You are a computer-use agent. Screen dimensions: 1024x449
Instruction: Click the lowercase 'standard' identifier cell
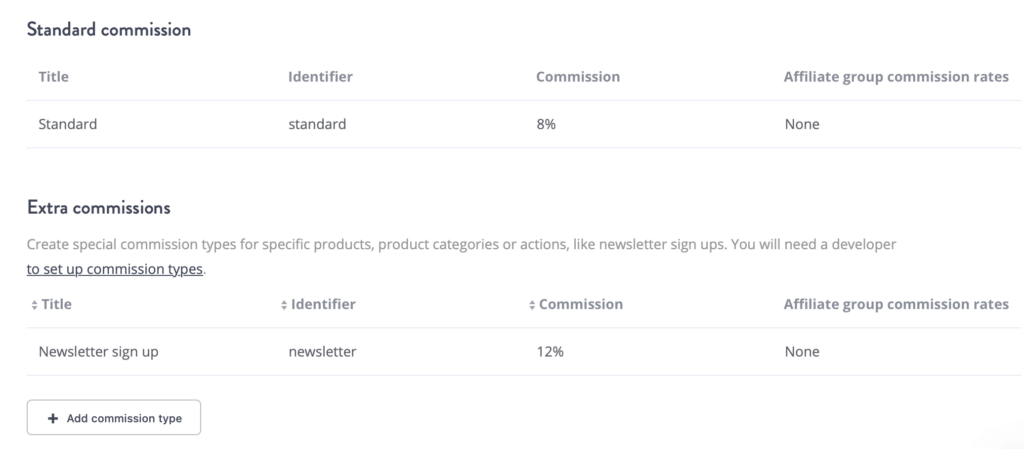pos(317,125)
